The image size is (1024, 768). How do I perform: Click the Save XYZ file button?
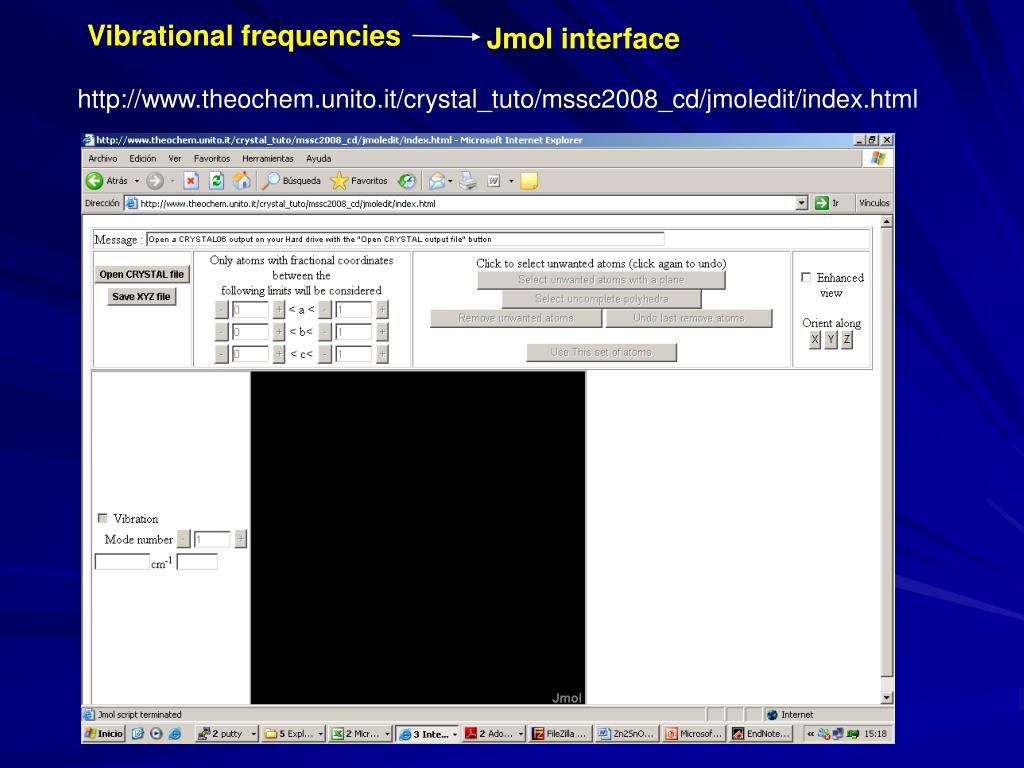coord(141,296)
